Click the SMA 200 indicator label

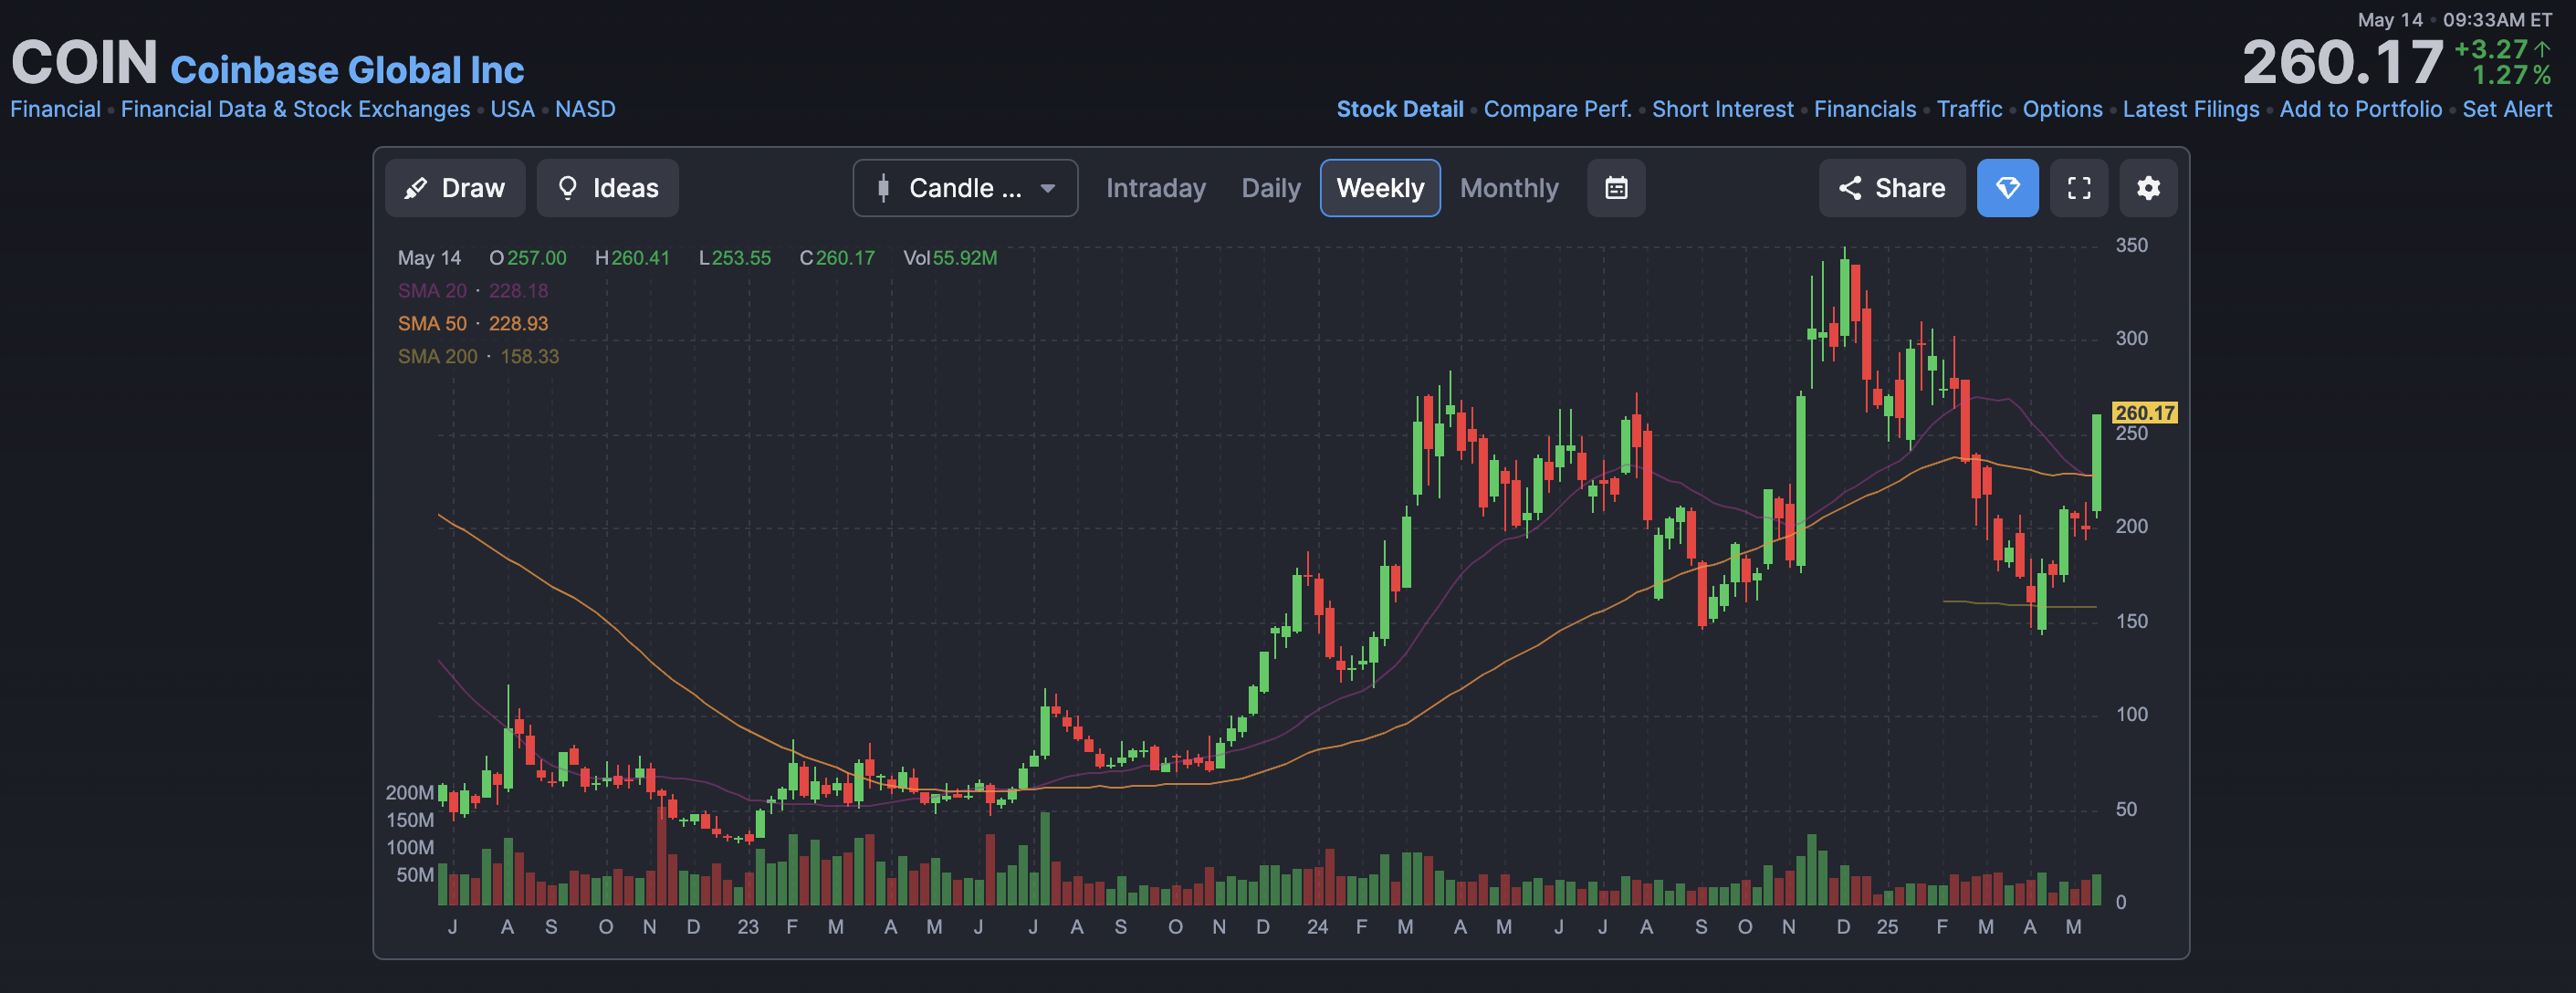point(437,357)
